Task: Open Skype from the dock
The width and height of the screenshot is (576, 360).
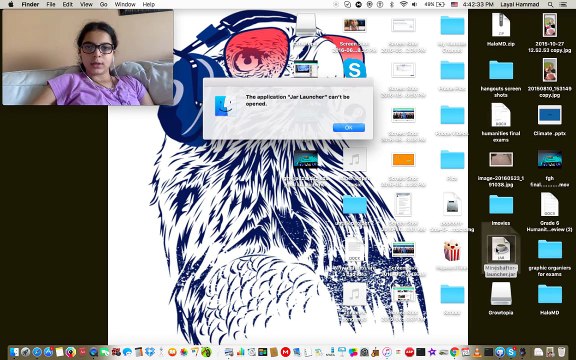Action: [511, 352]
